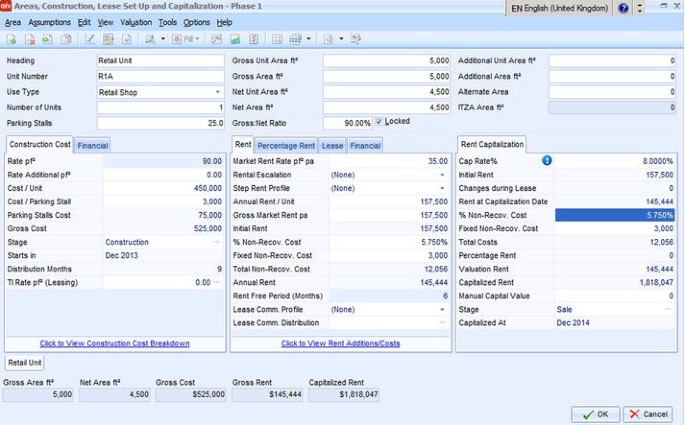Click the View Rent Additions/Costs link

coord(340,343)
